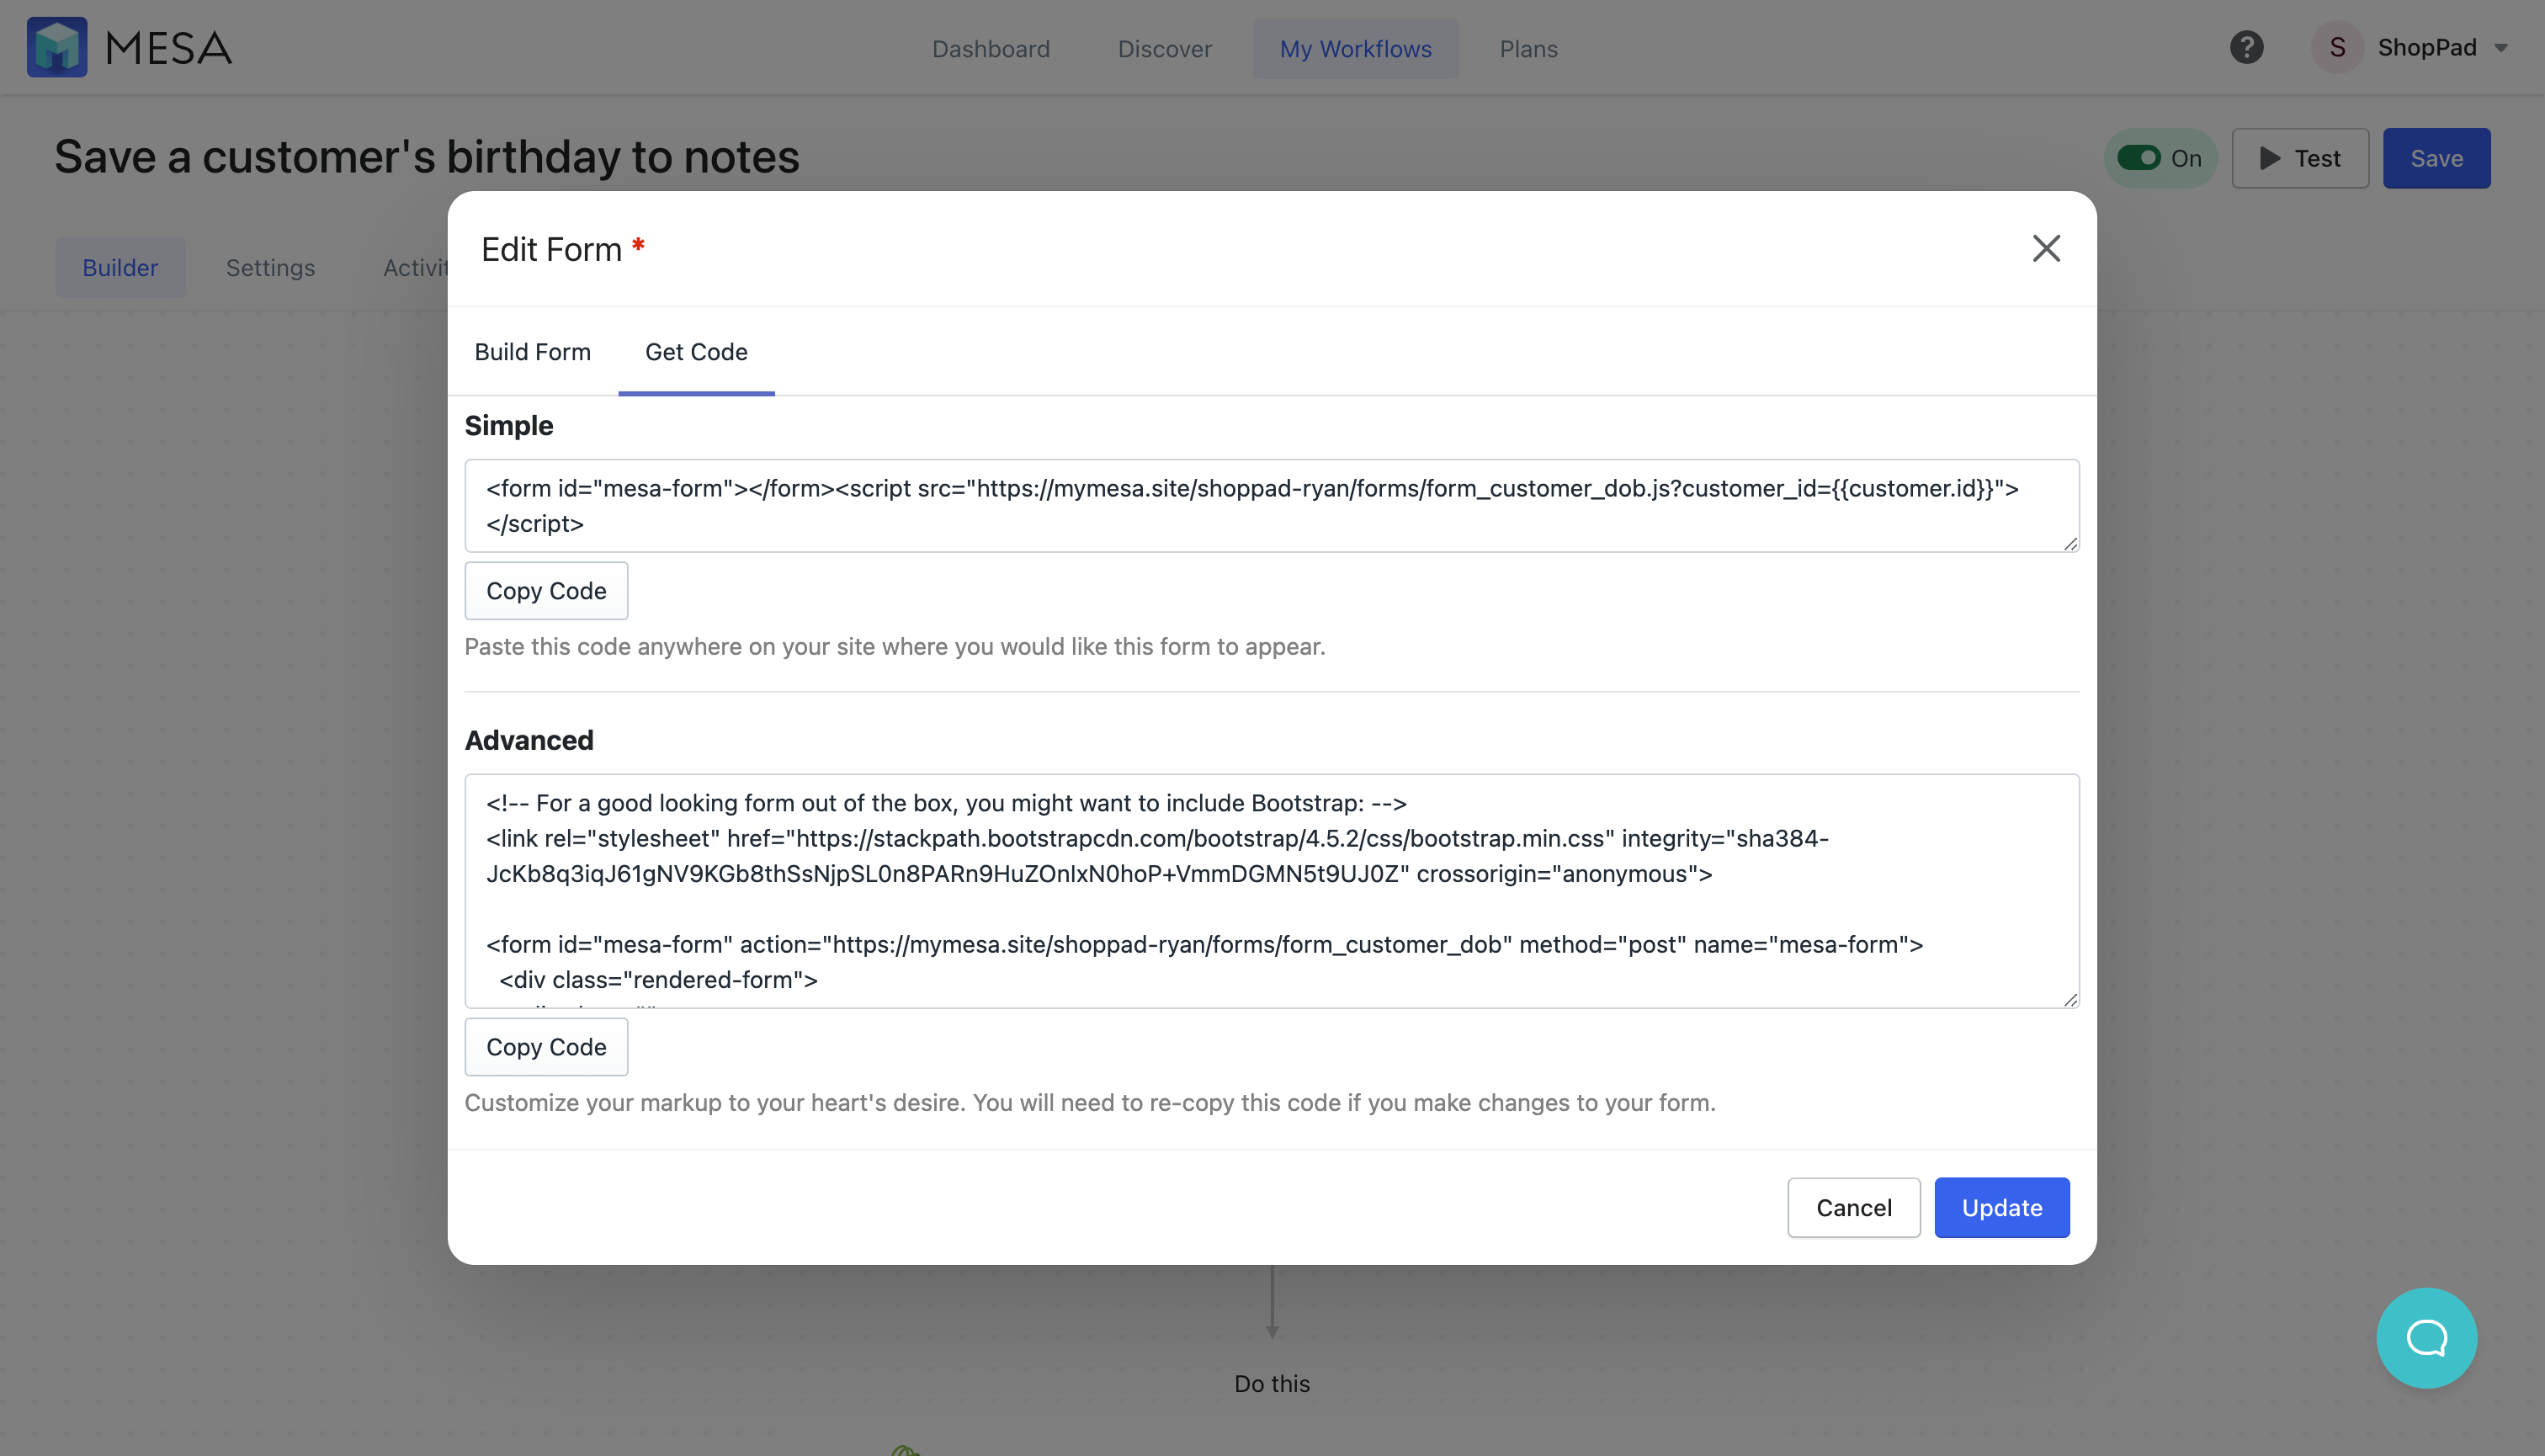
Task: Open the chat support bubble
Action: (2426, 1337)
